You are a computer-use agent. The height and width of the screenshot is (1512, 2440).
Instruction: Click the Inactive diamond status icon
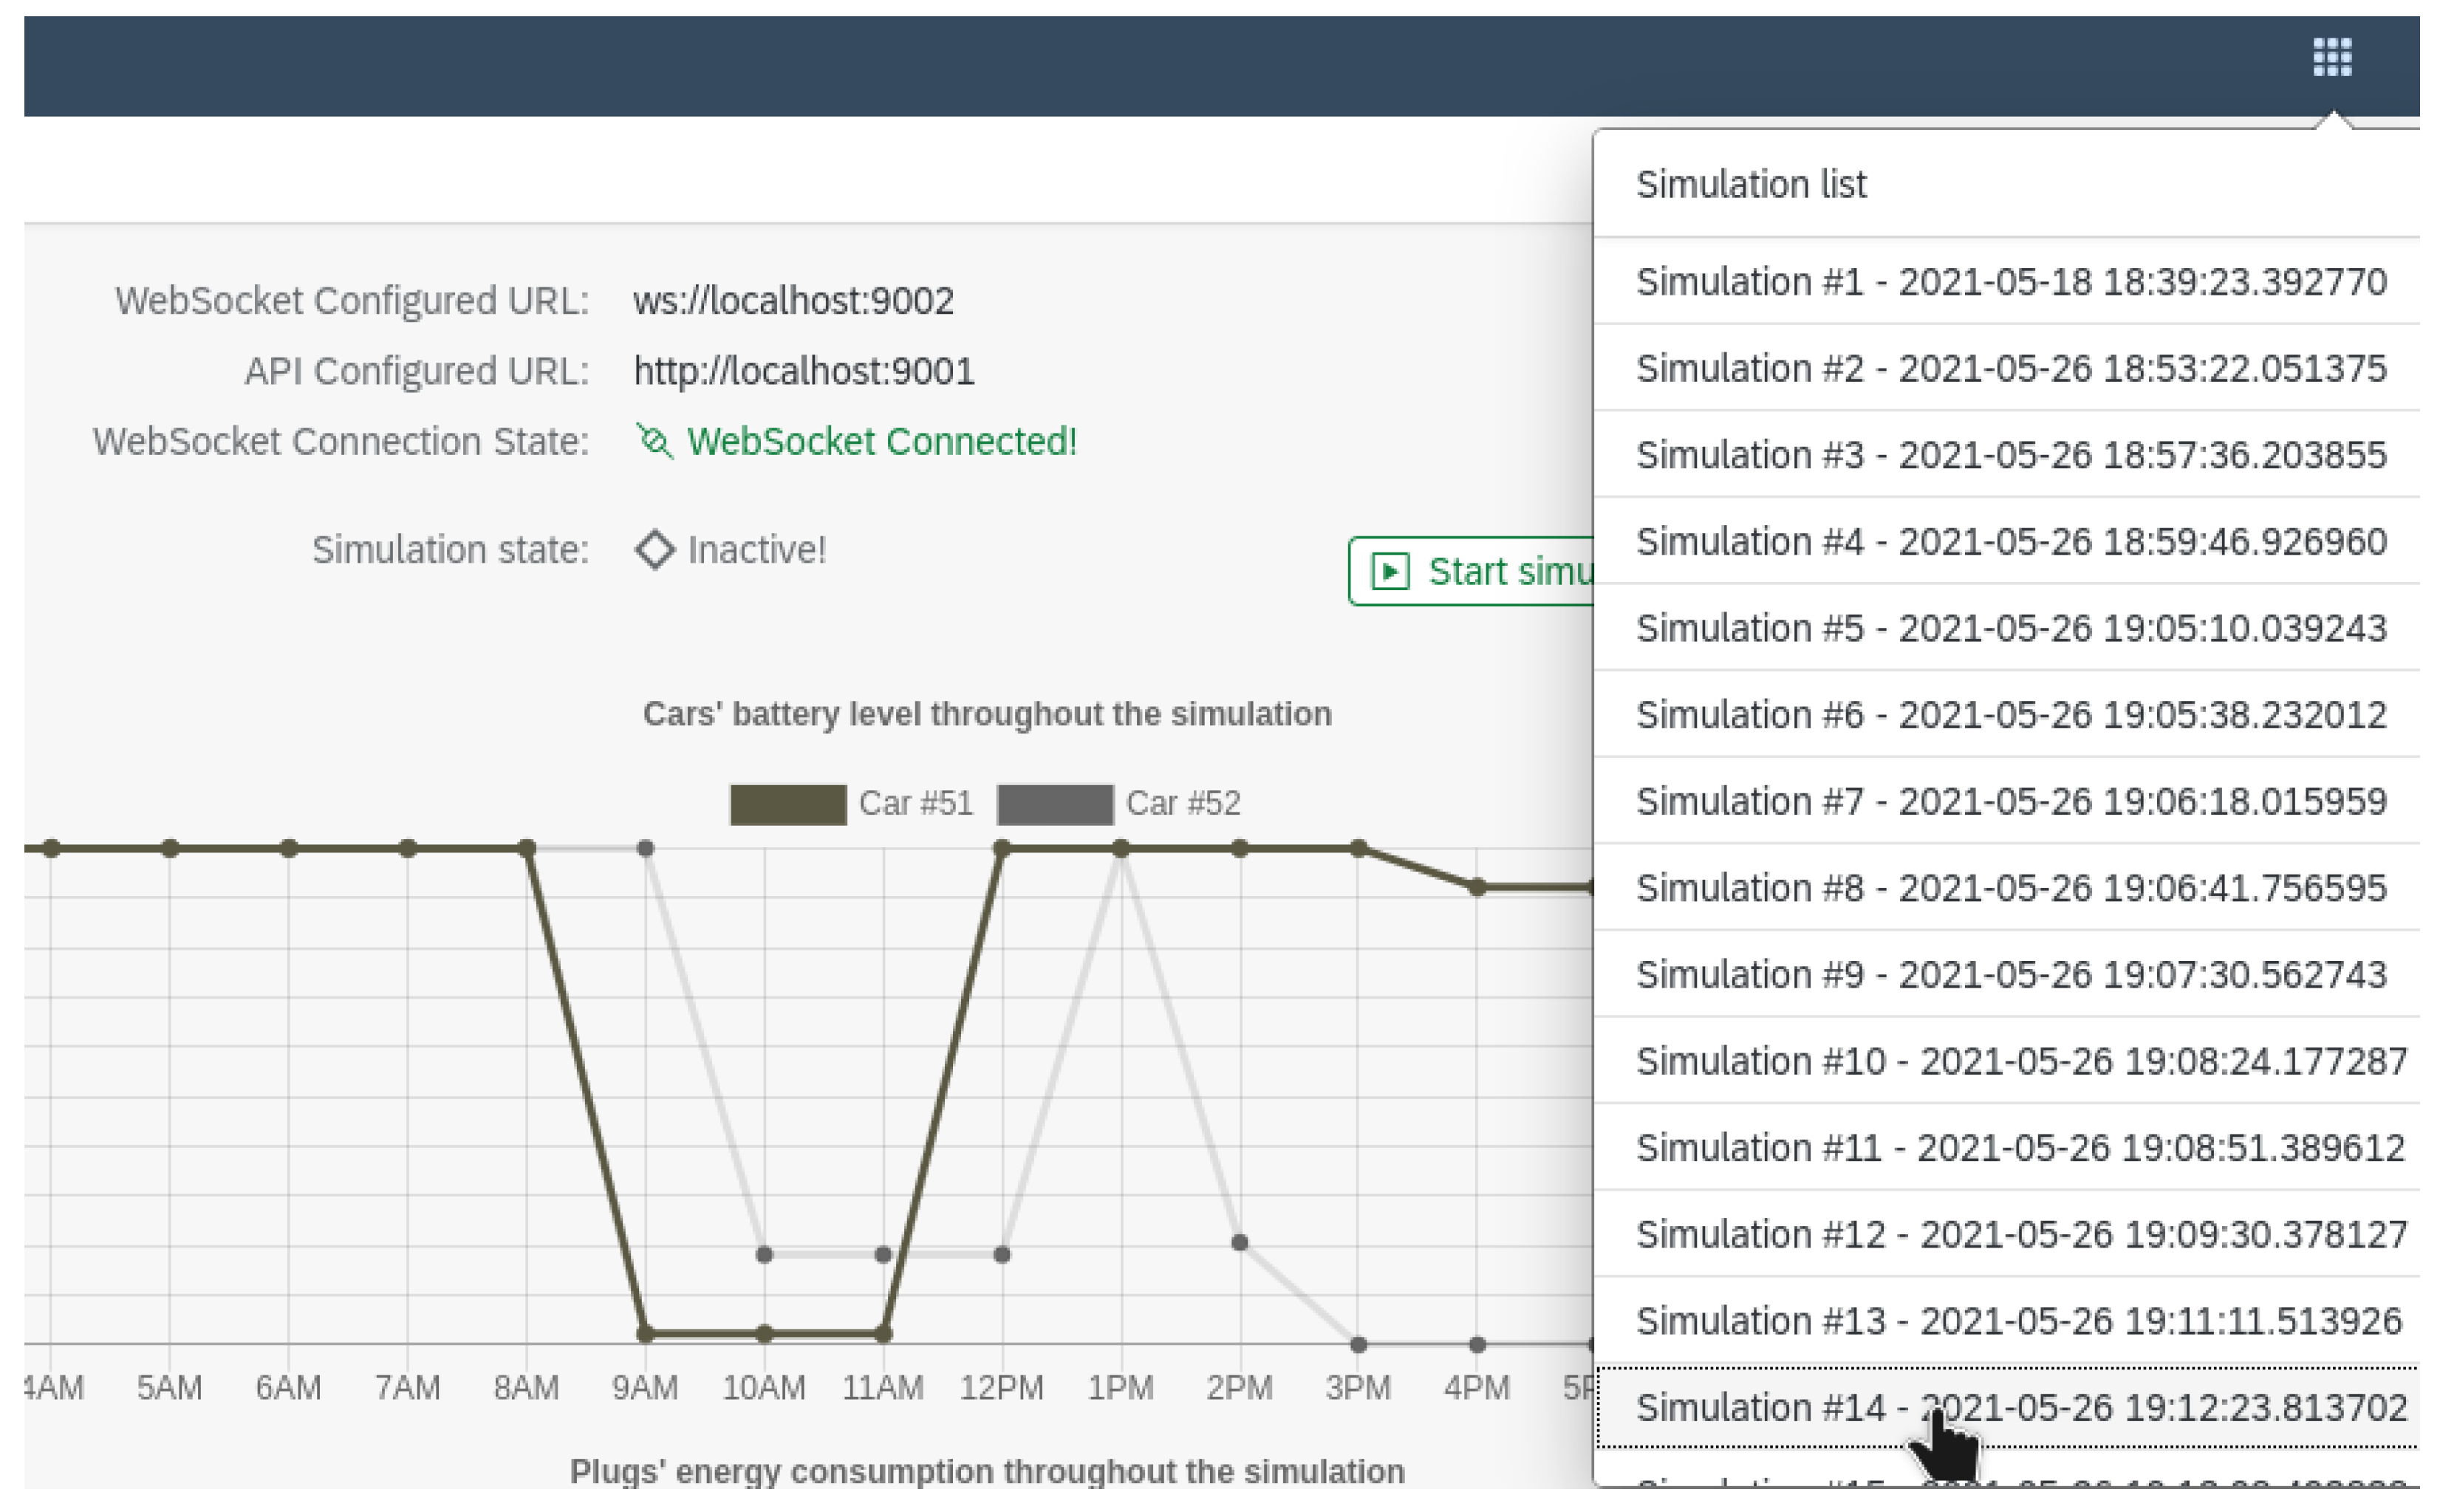coord(655,550)
